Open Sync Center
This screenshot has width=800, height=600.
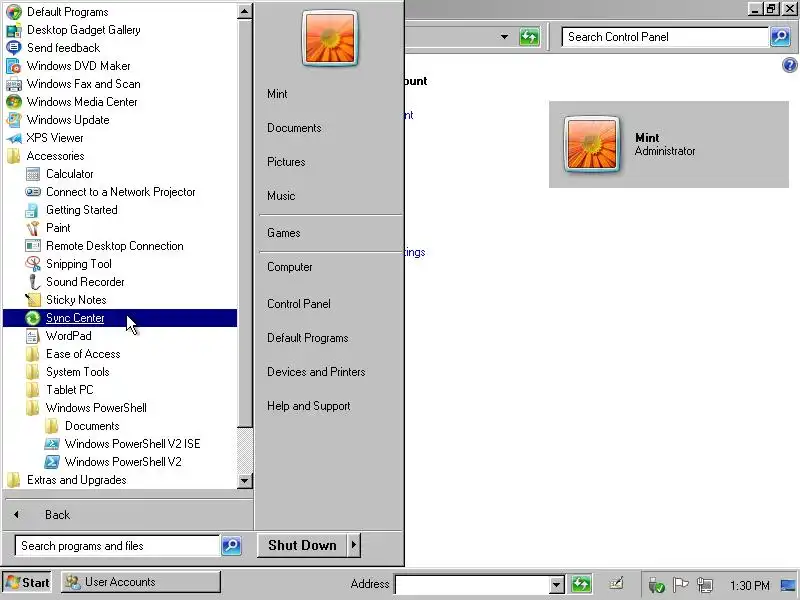120,318
